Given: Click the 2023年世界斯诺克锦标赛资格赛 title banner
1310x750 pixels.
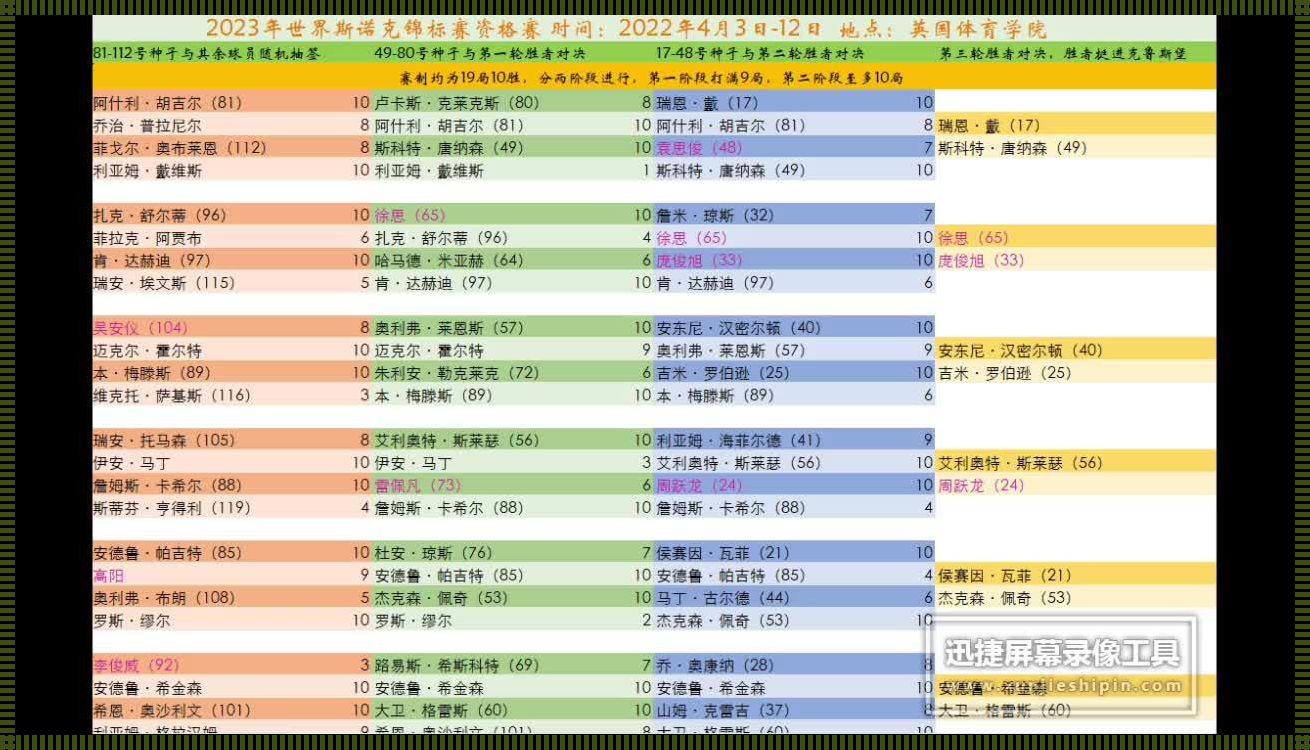Looking at the screenshot, I should point(654,28).
